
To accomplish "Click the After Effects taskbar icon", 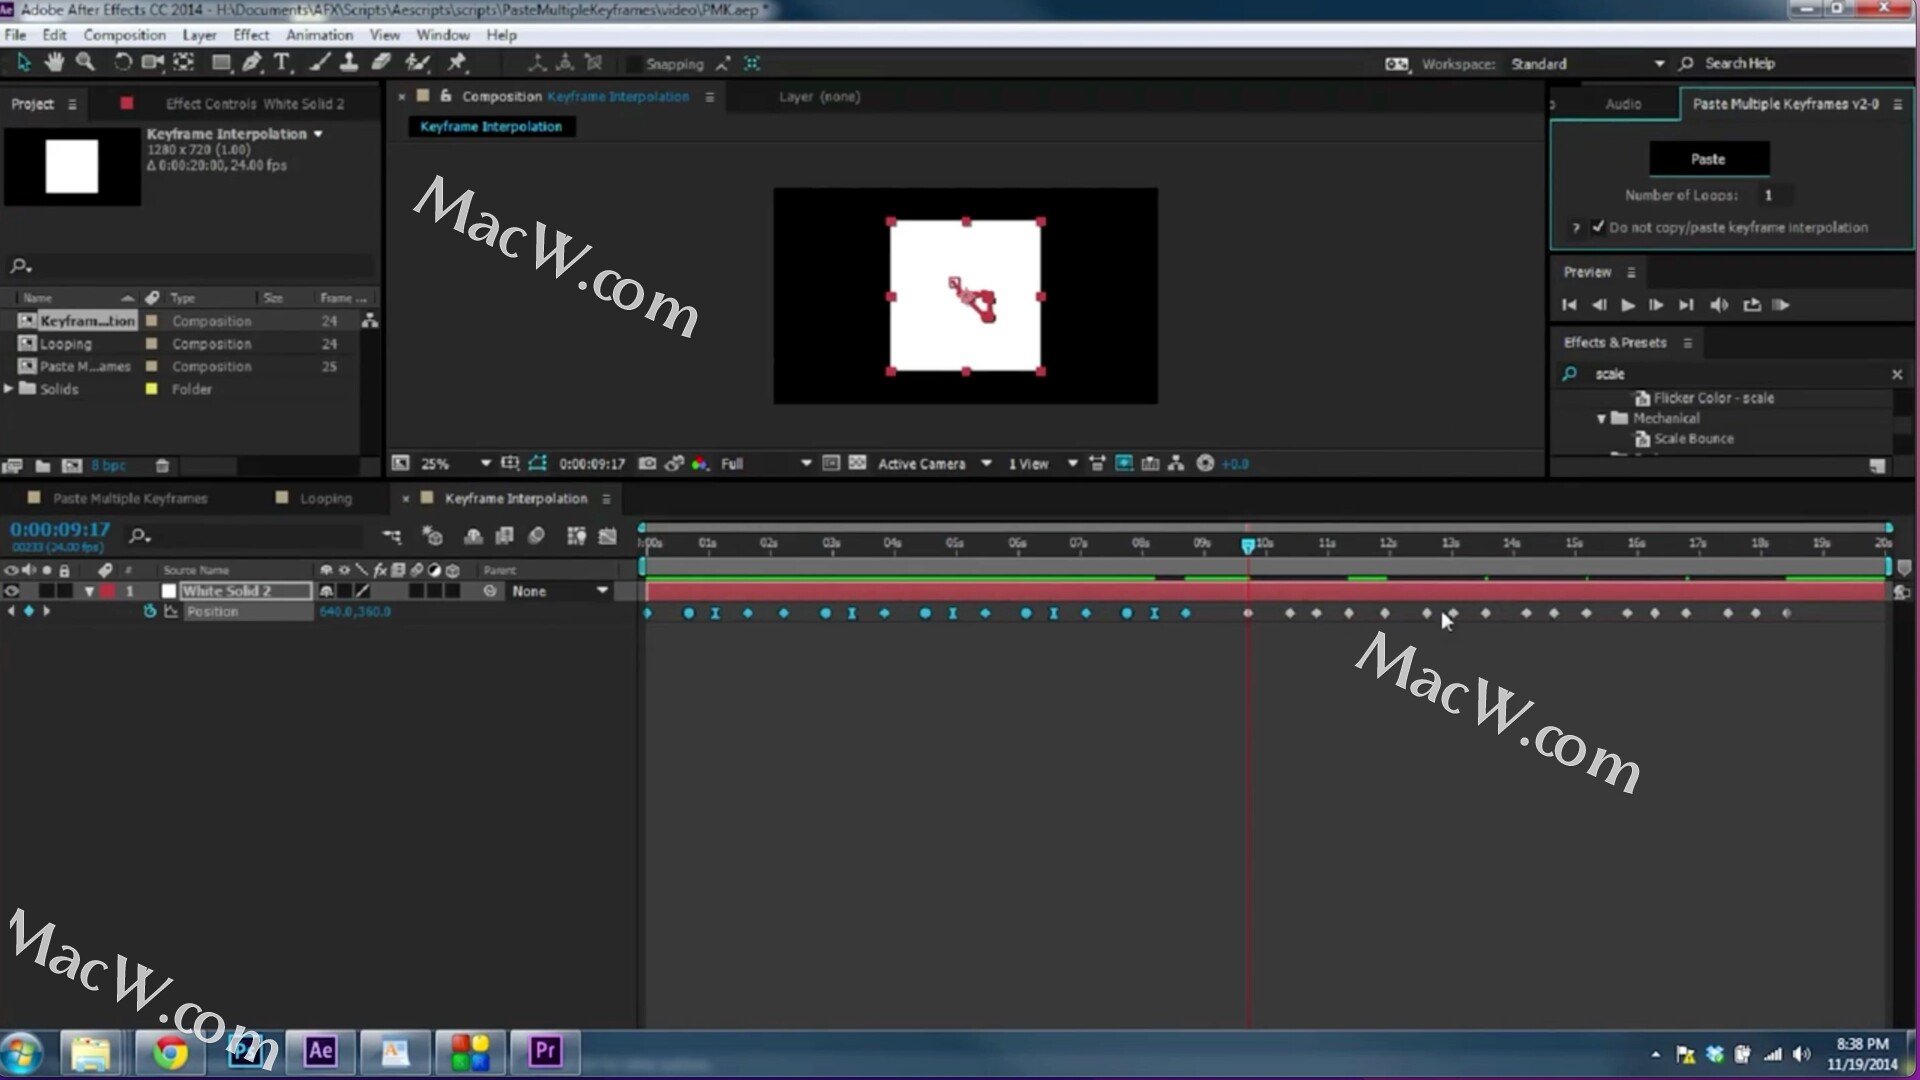I will [320, 1052].
